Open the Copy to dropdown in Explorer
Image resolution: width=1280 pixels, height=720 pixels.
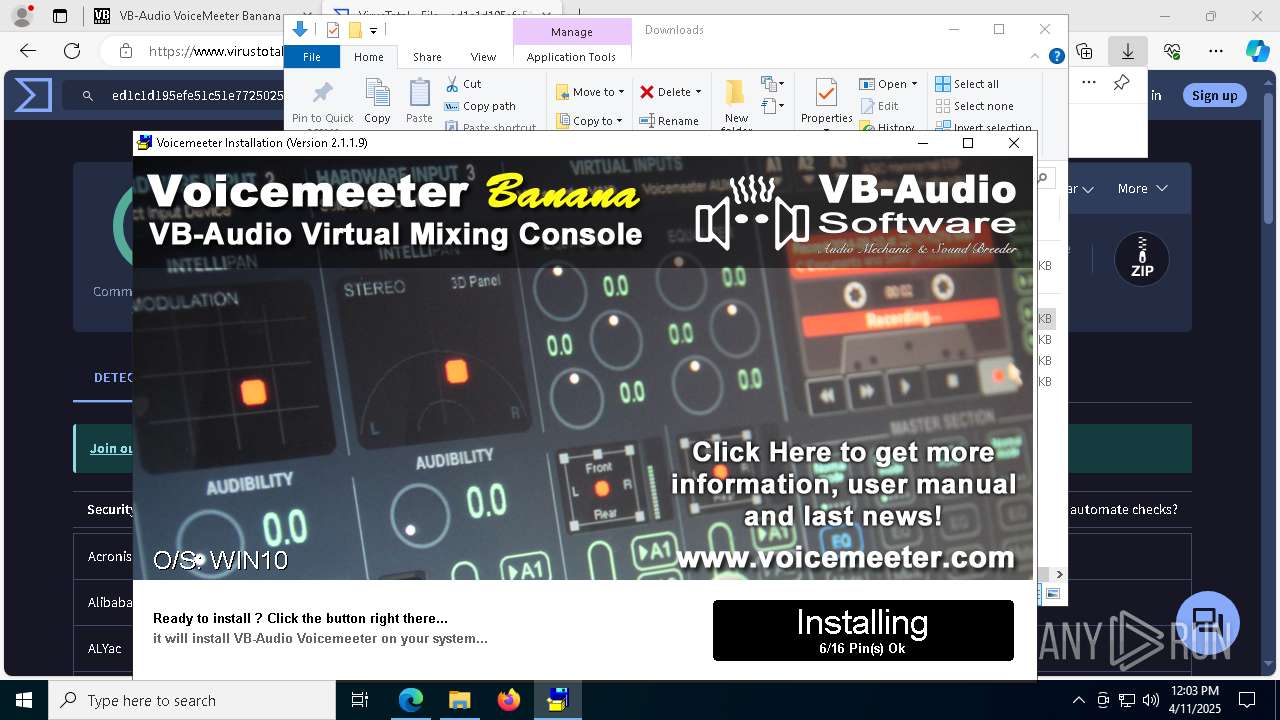point(589,121)
